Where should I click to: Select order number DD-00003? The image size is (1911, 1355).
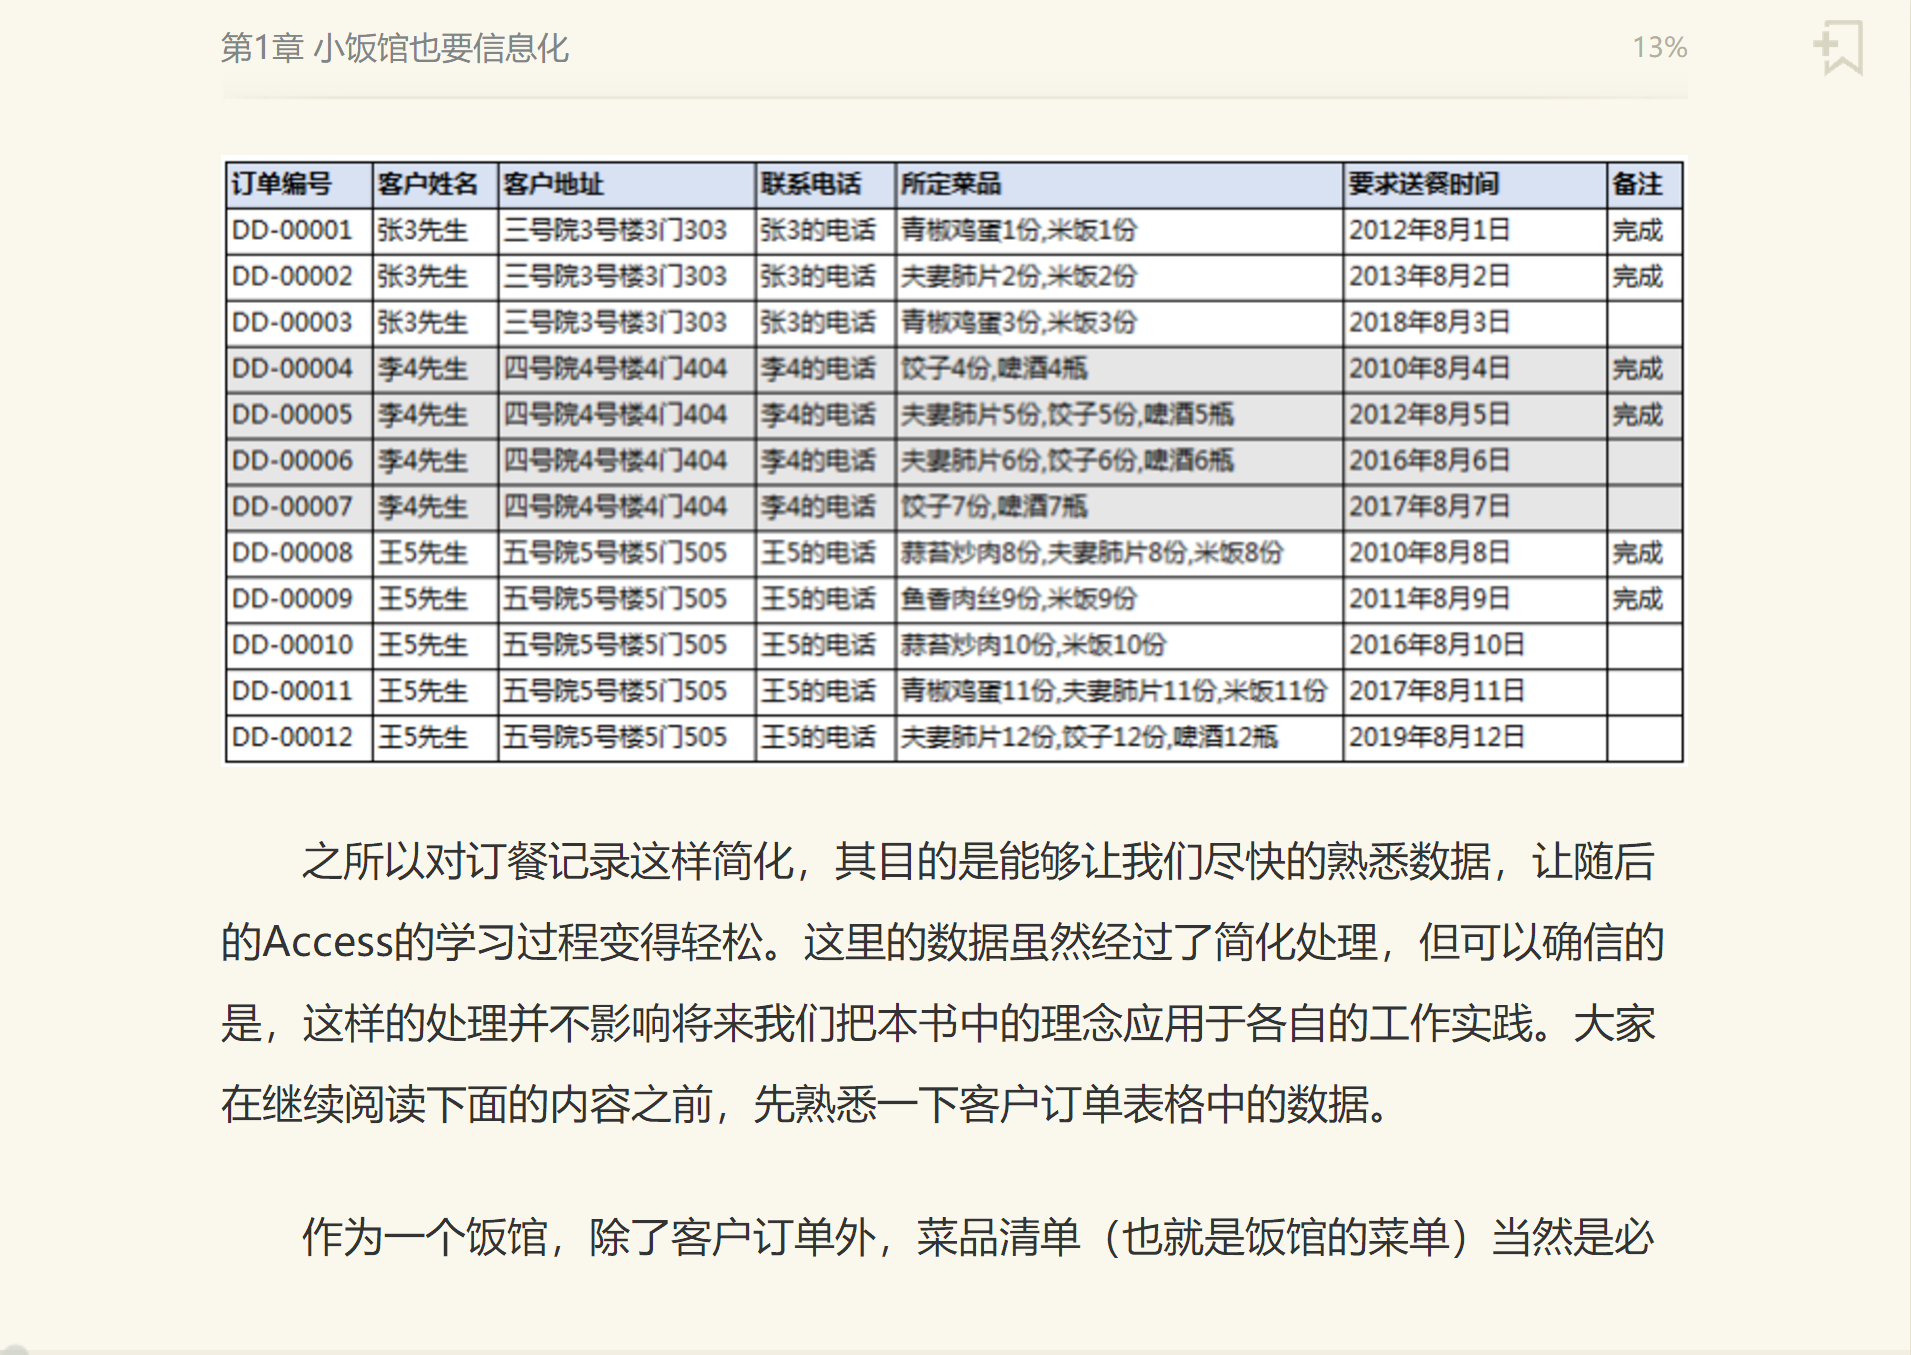pos(292,322)
